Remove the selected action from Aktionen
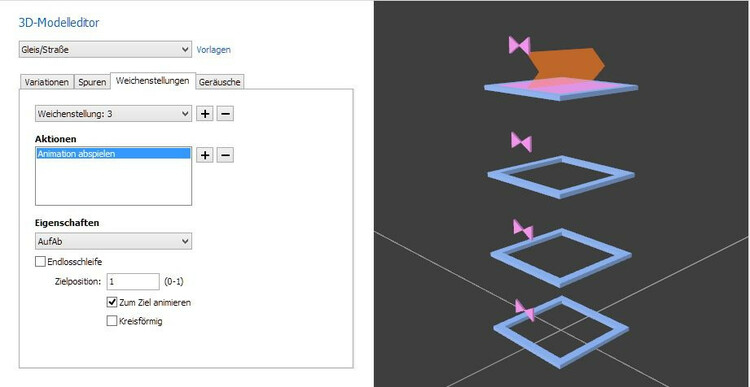The width and height of the screenshot is (750, 387). [225, 155]
